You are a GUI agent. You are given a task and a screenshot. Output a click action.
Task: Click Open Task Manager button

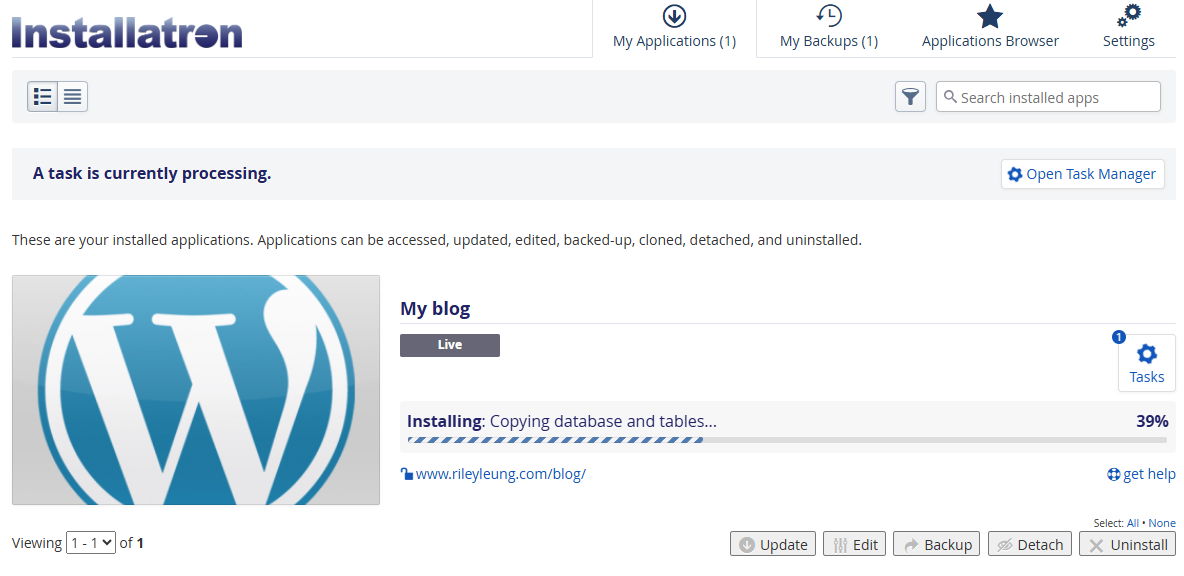coord(1083,174)
